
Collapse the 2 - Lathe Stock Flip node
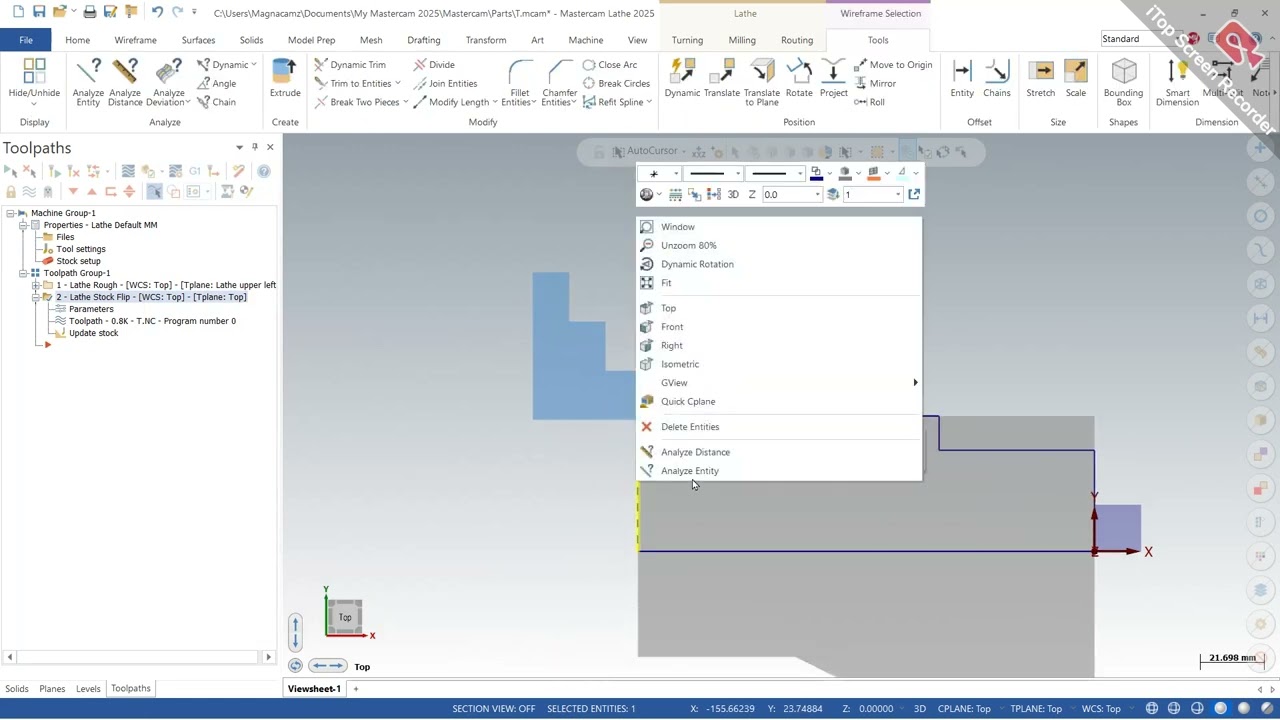tap(35, 297)
